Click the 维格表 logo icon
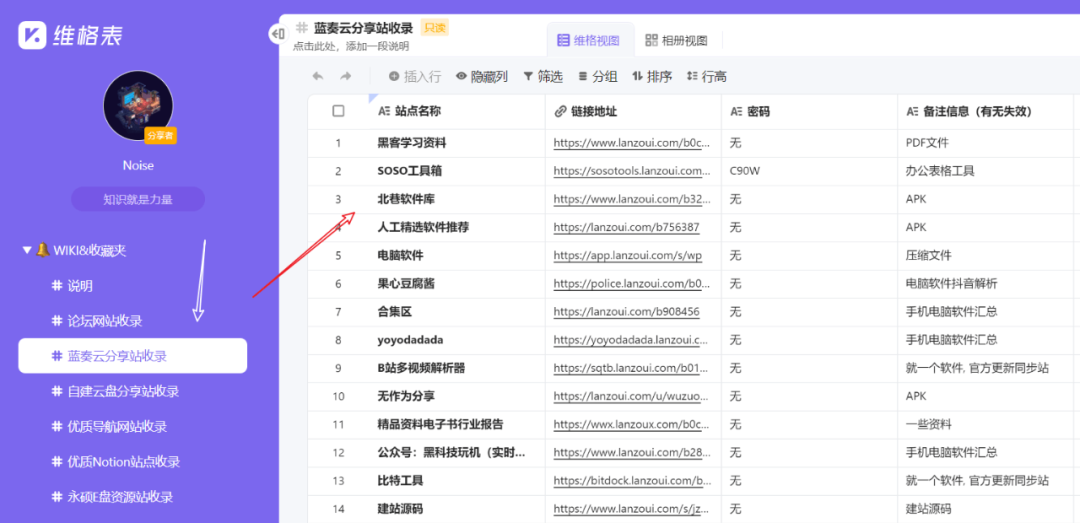This screenshot has width=1080, height=523. point(32,34)
